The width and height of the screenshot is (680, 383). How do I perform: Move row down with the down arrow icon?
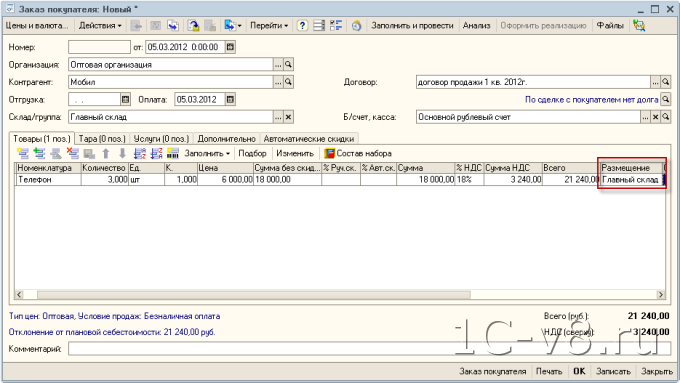122,153
